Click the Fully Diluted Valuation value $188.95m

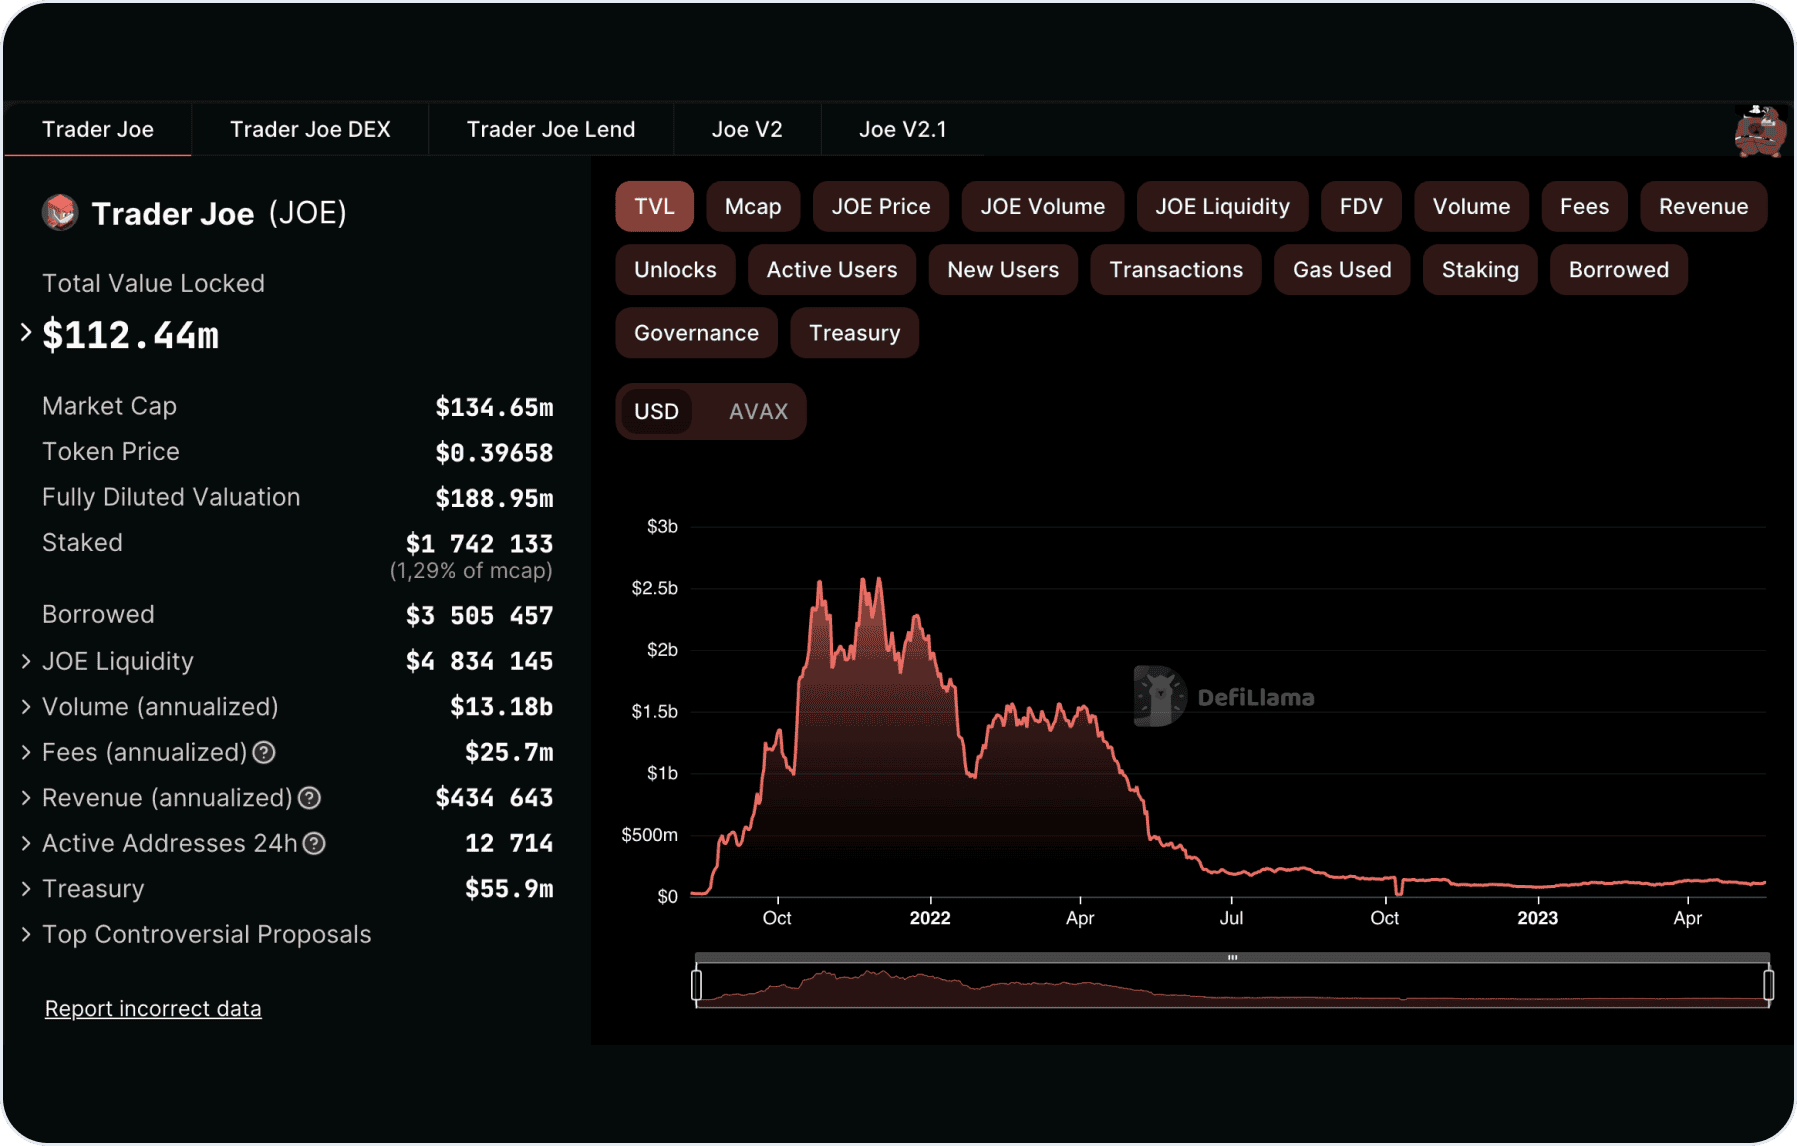click(x=494, y=498)
